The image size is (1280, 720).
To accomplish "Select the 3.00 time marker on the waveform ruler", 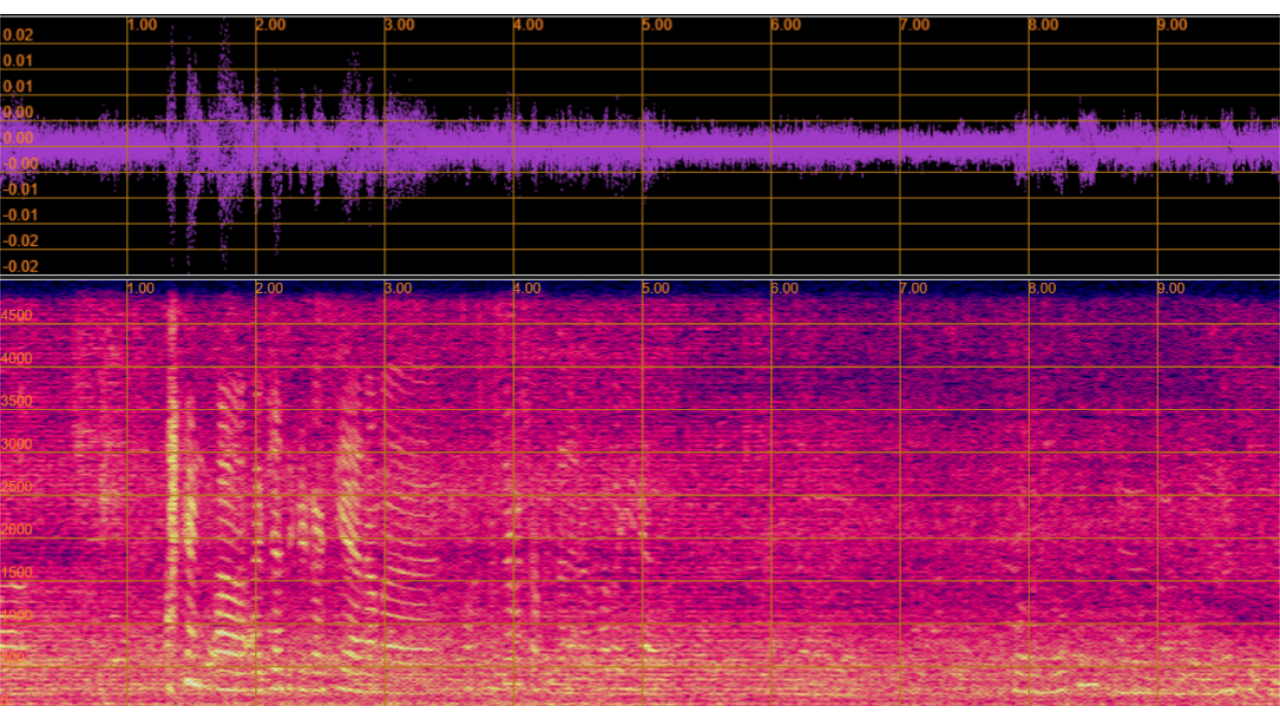I will tap(399, 25).
